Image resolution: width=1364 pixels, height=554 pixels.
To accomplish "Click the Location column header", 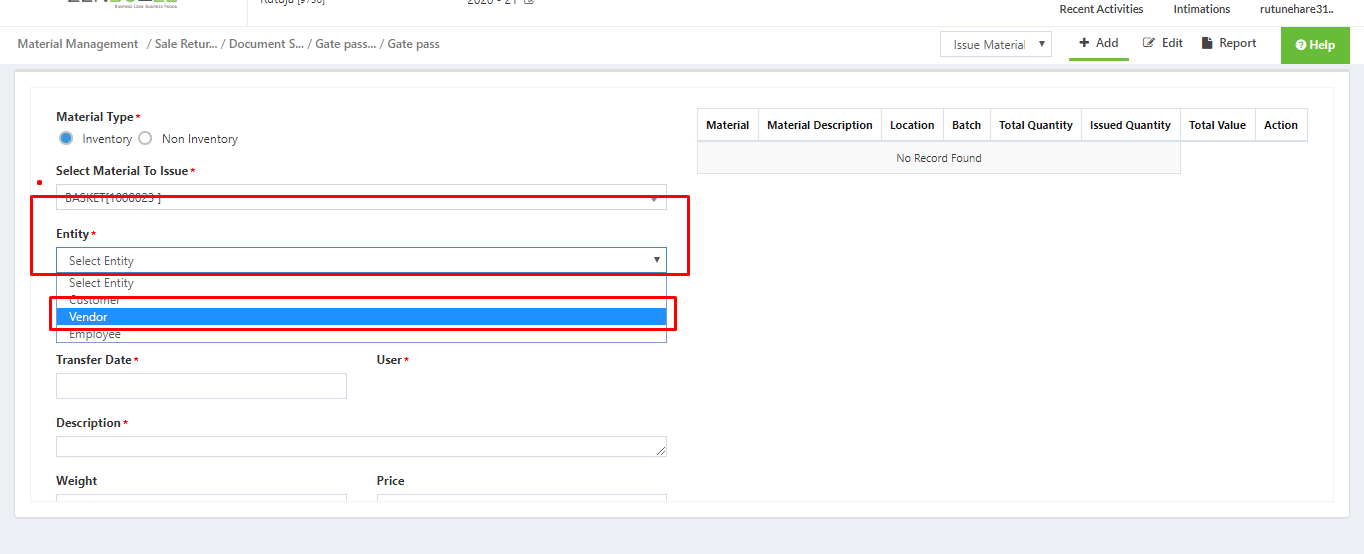I will pyautogui.click(x=912, y=125).
